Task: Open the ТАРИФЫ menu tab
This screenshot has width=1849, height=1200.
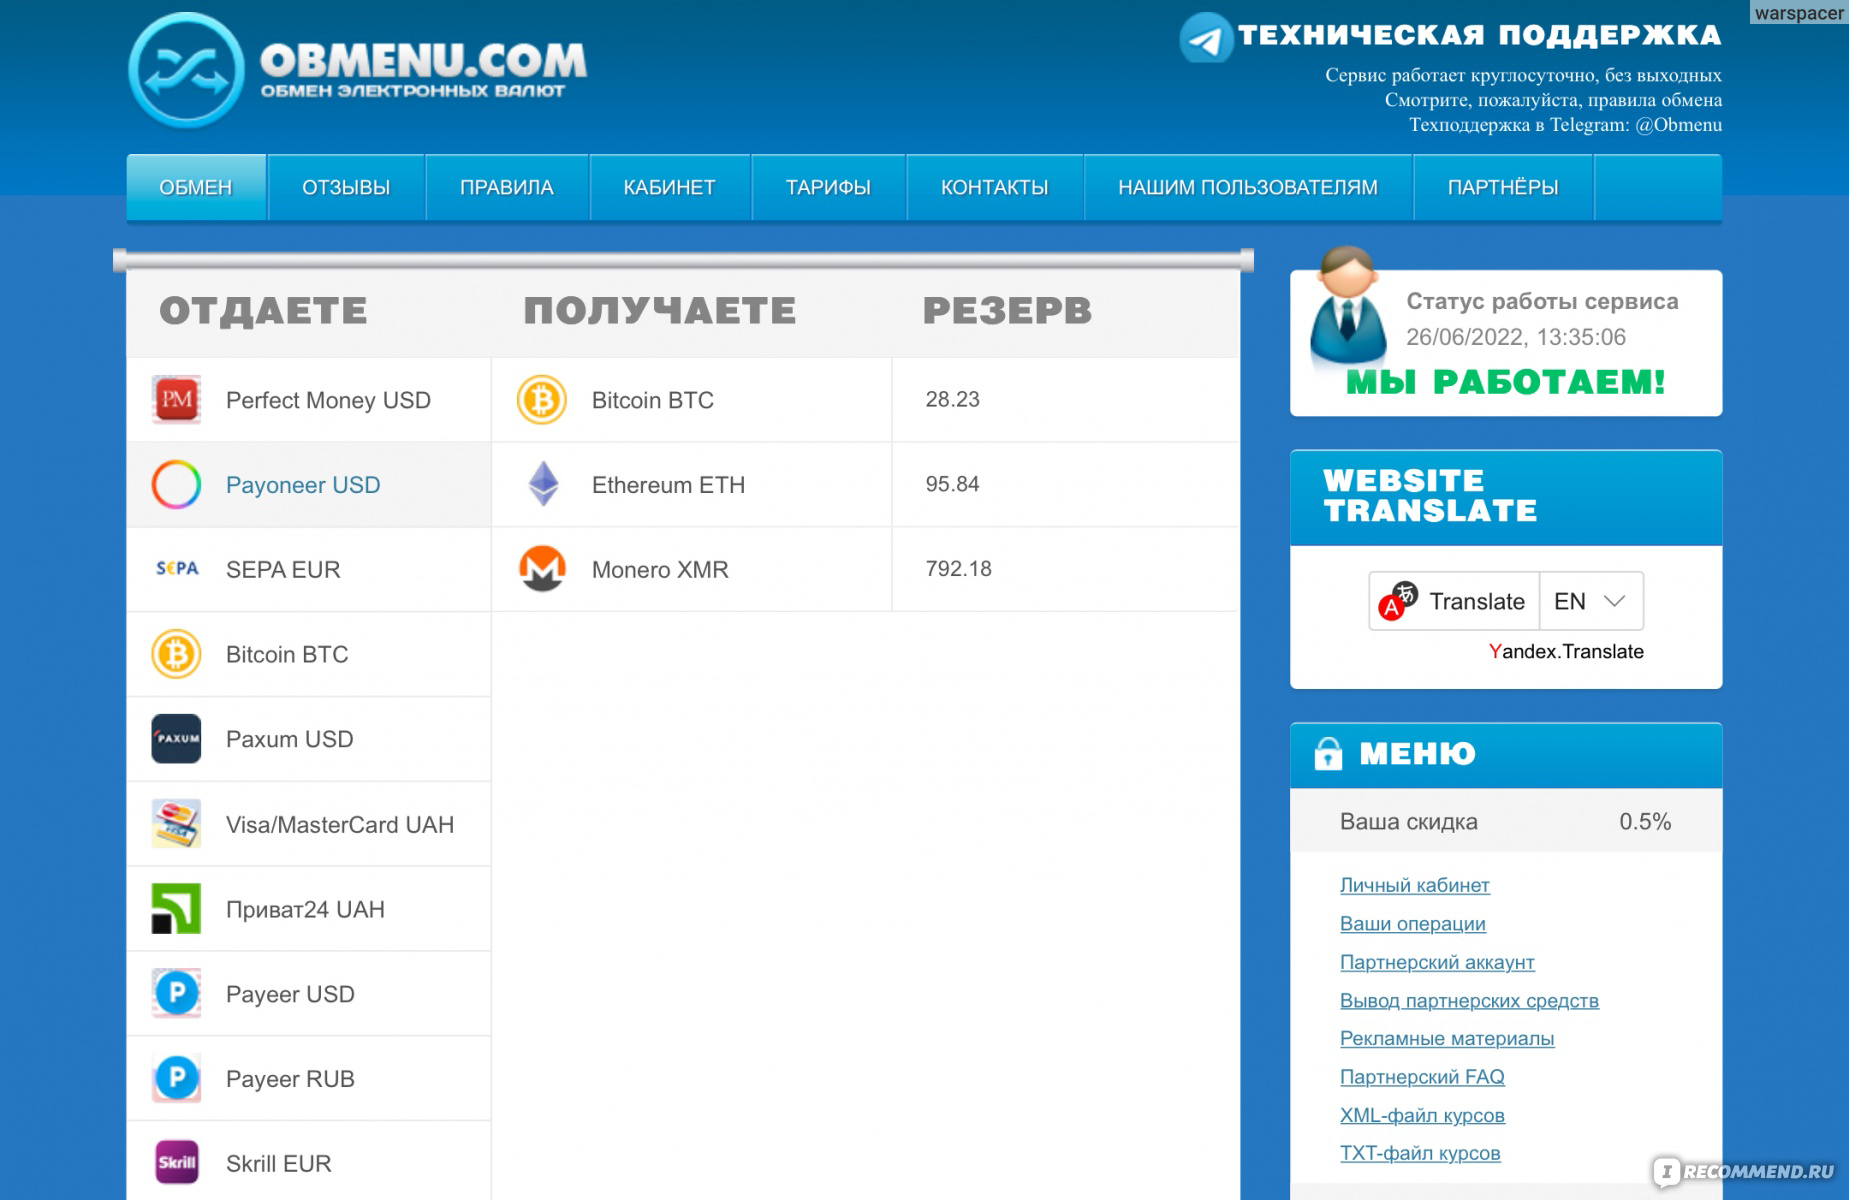Action: (828, 187)
